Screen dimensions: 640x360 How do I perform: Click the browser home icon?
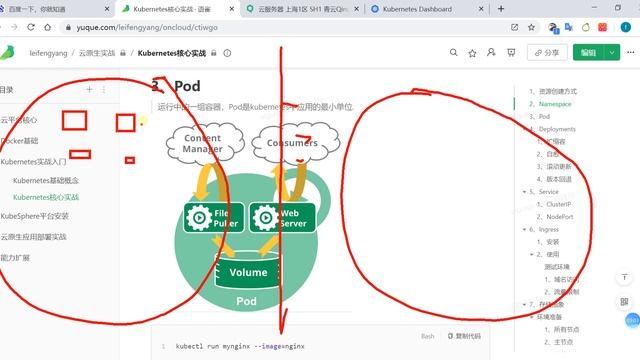pos(48,27)
